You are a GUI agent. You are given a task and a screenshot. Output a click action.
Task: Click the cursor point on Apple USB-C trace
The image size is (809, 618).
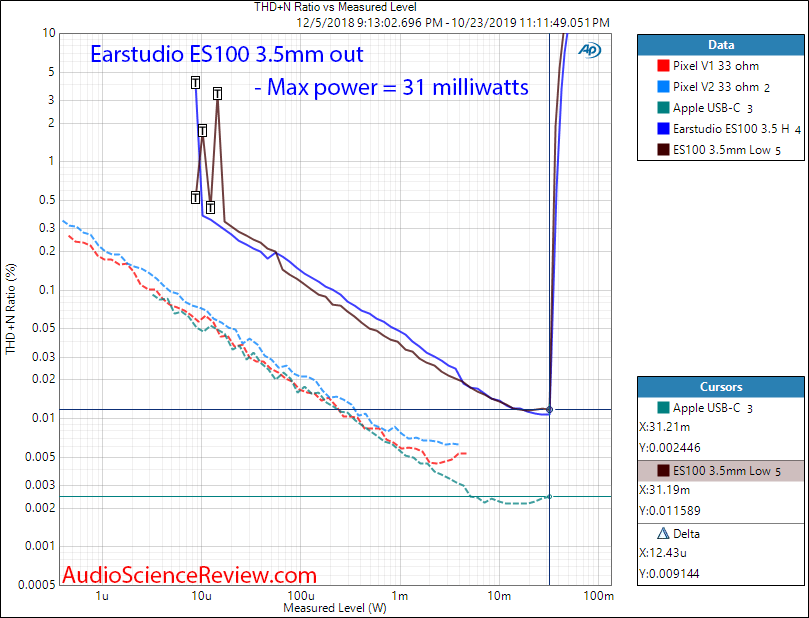click(x=549, y=497)
